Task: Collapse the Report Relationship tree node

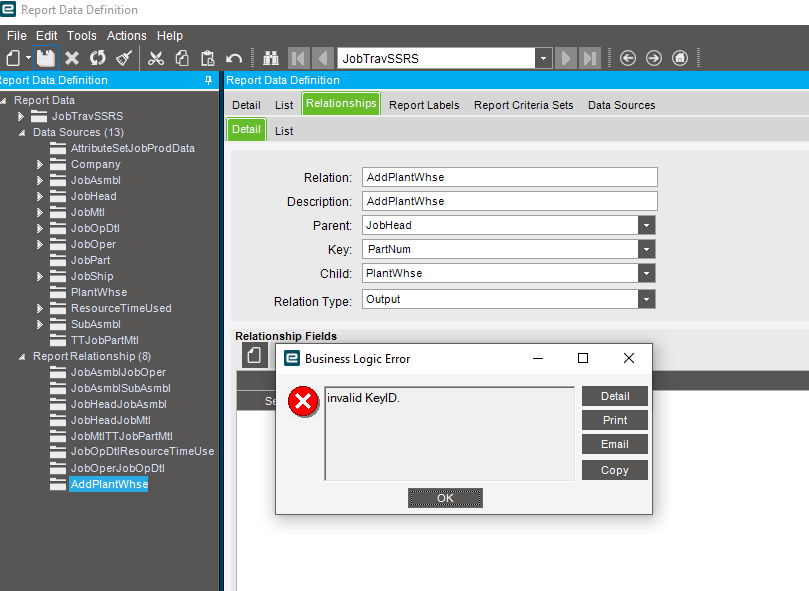Action: click(x=23, y=356)
